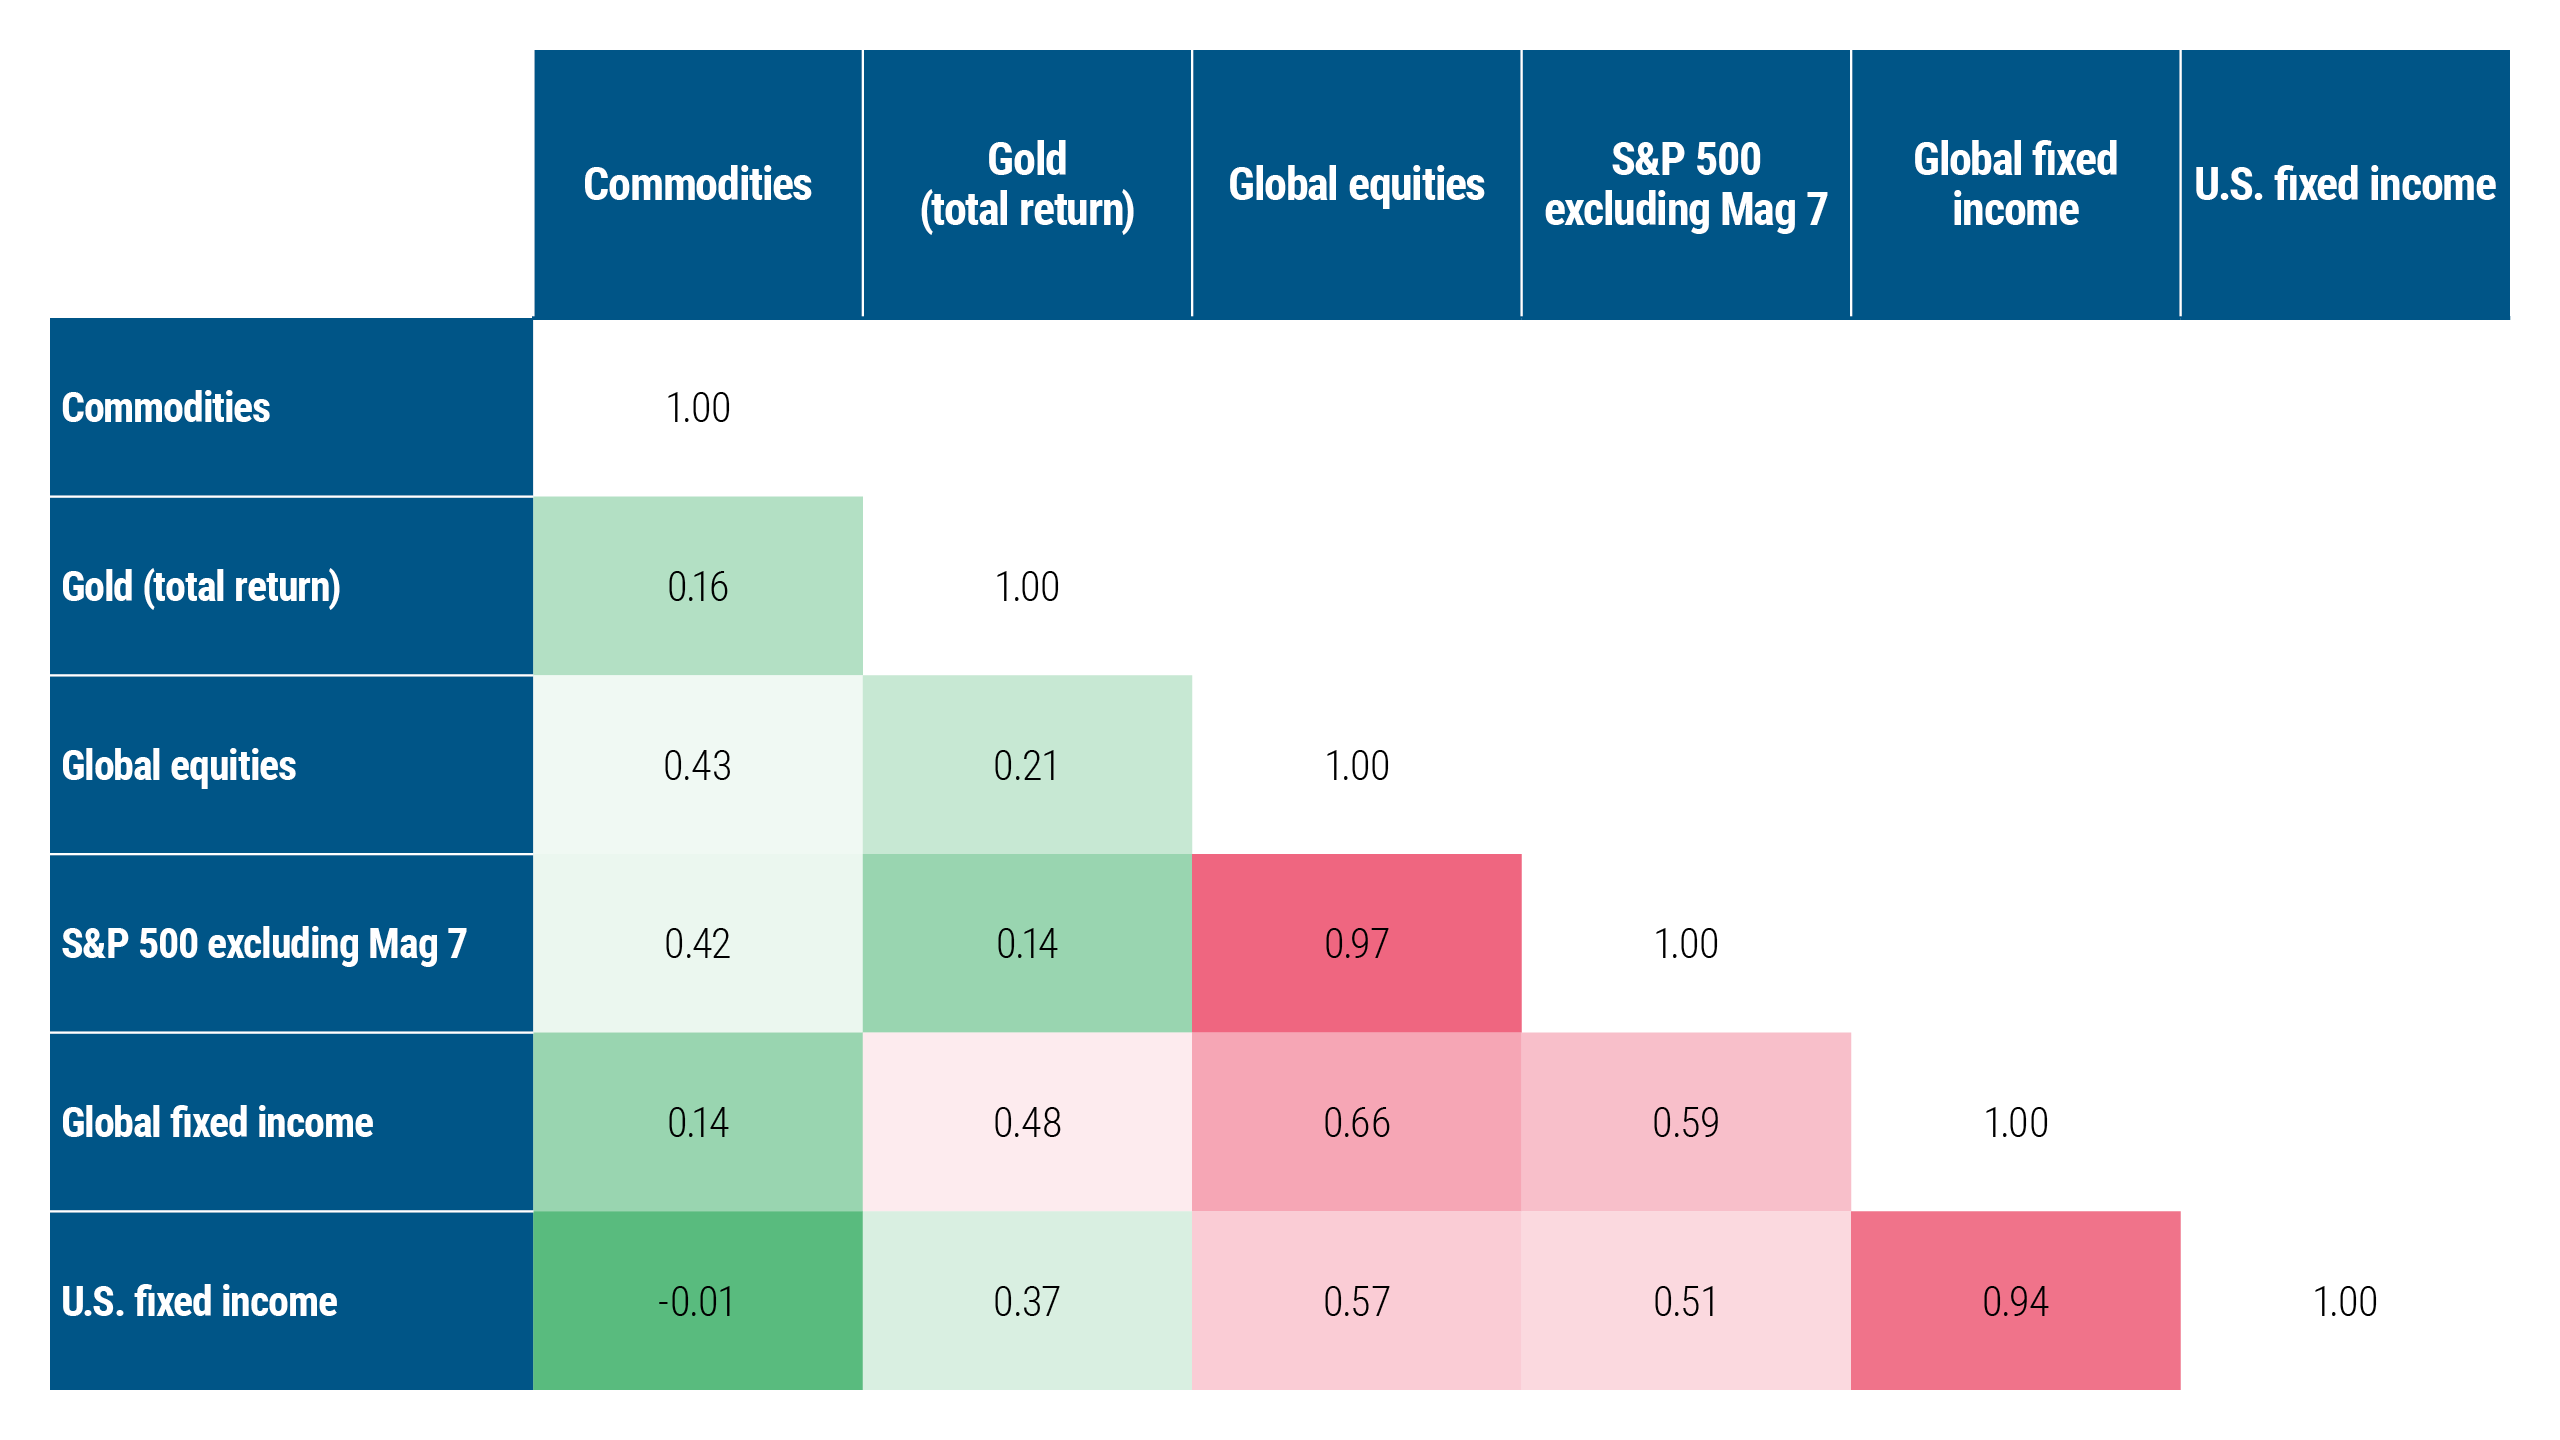
Task: Select the pink 0.66 correlation cell
Action: [1356, 1122]
